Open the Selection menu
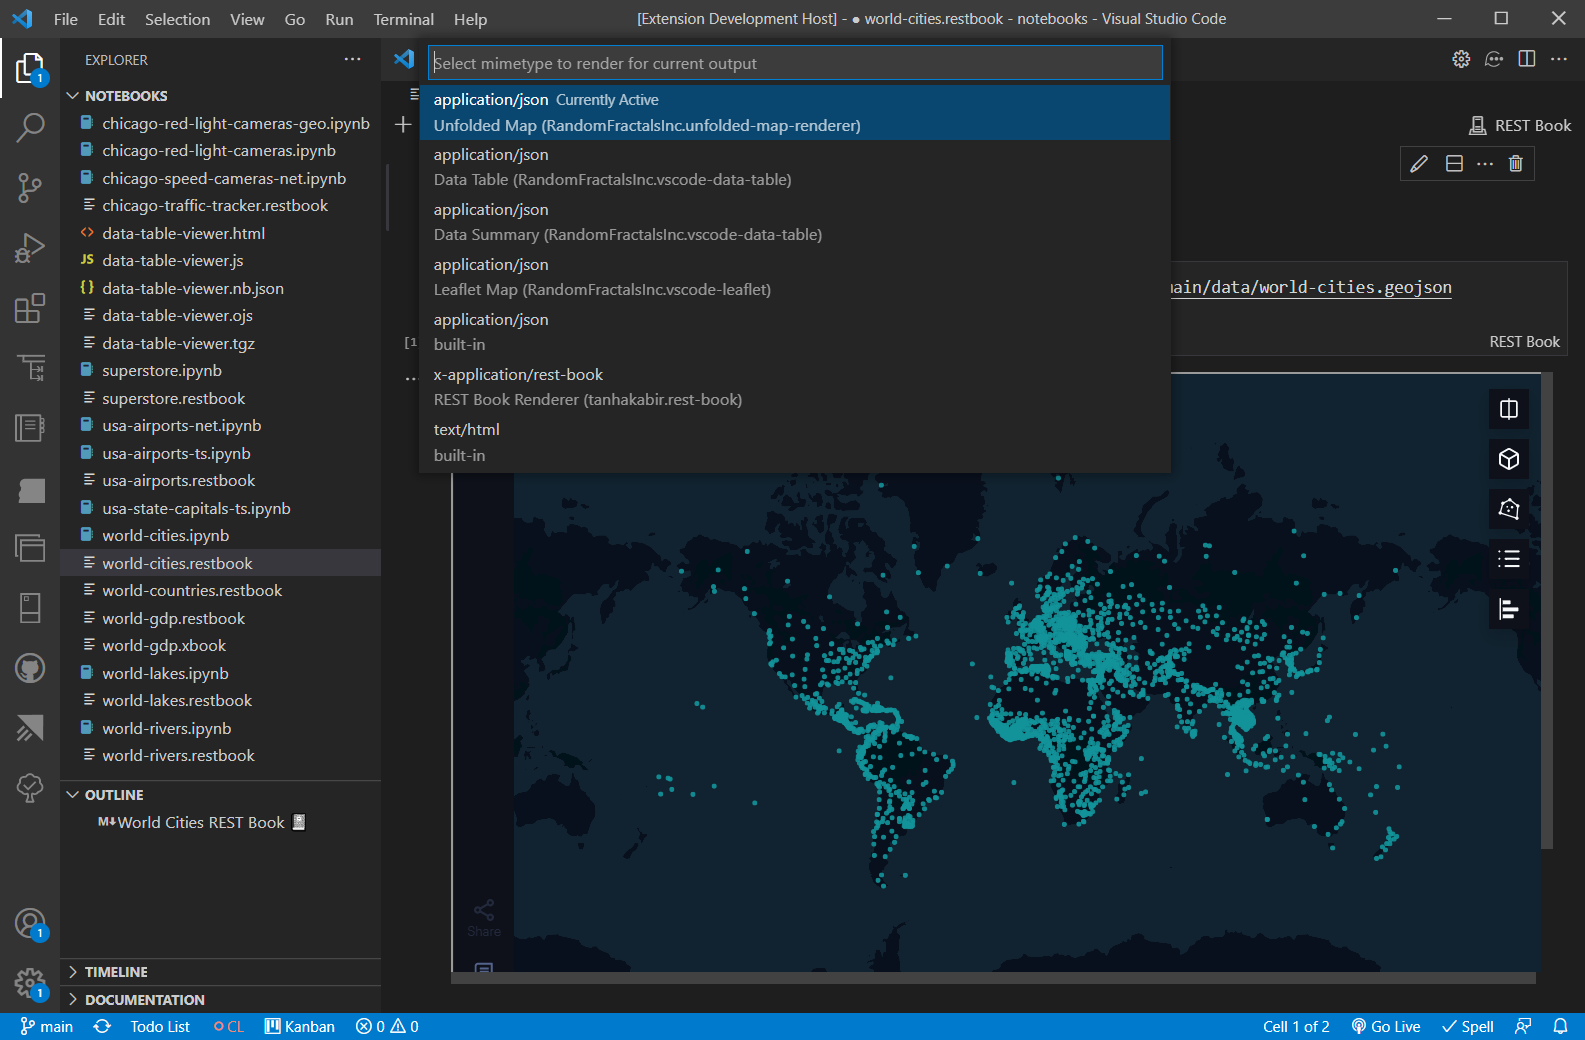 177,19
